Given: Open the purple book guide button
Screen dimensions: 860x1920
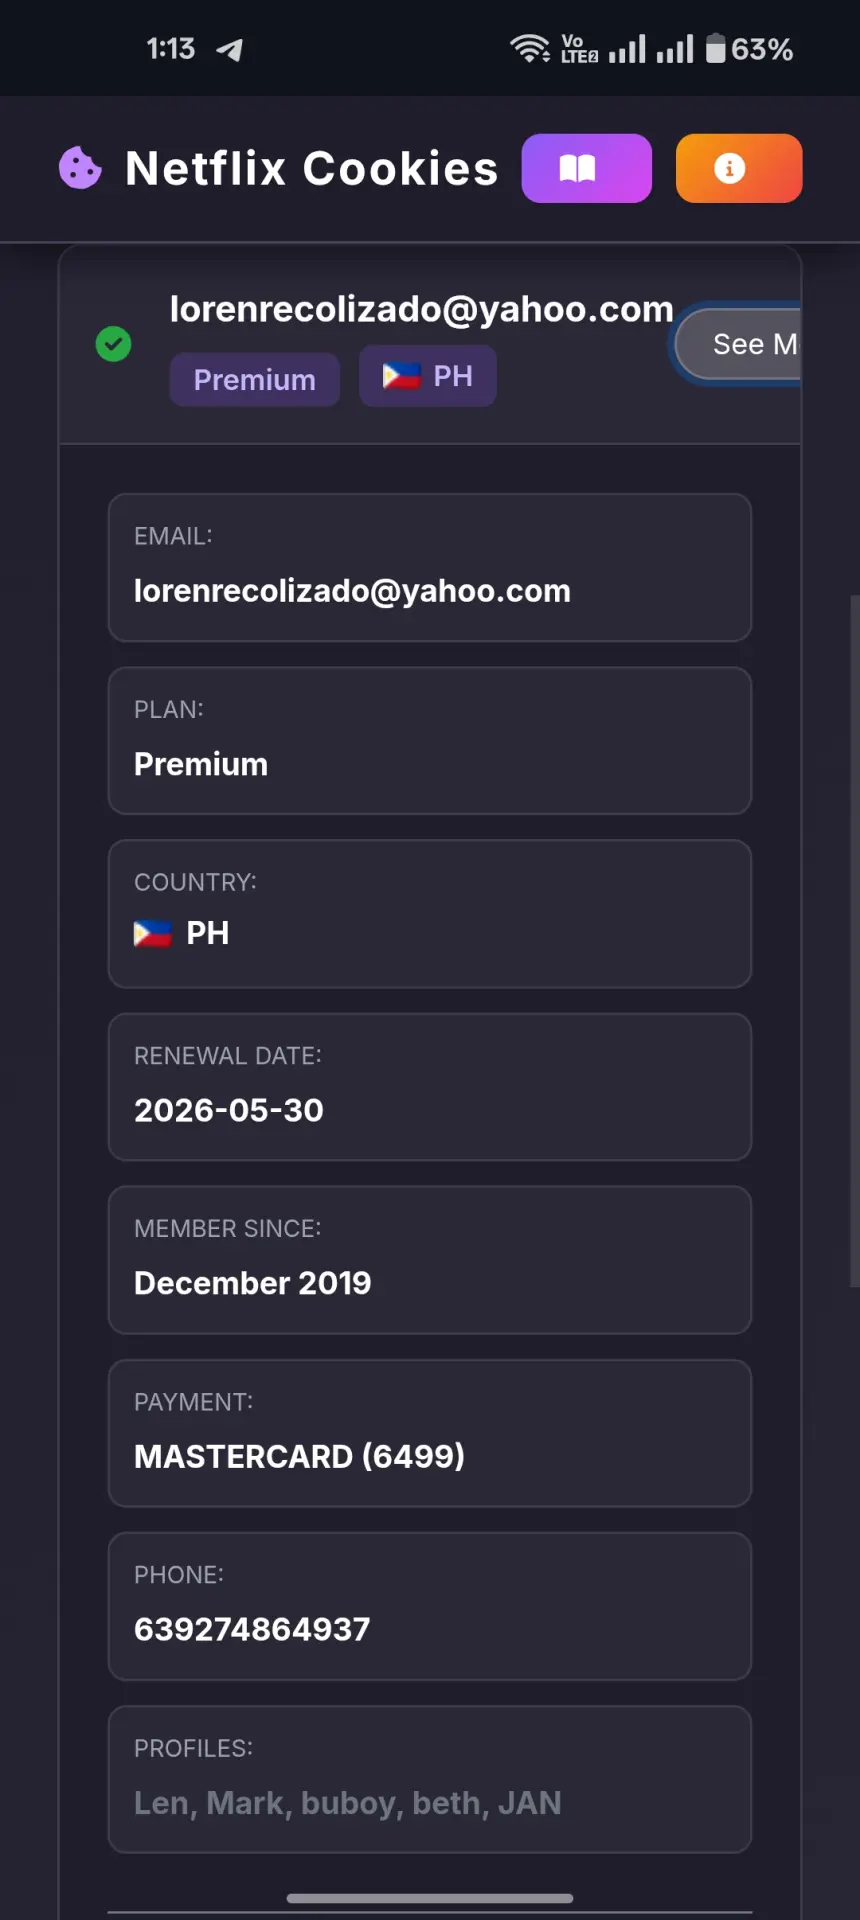Looking at the screenshot, I should pyautogui.click(x=587, y=168).
